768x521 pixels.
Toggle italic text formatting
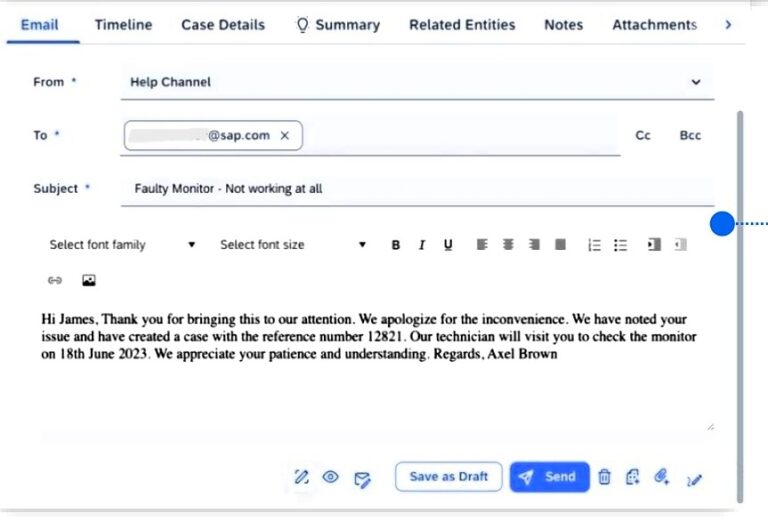pos(422,245)
